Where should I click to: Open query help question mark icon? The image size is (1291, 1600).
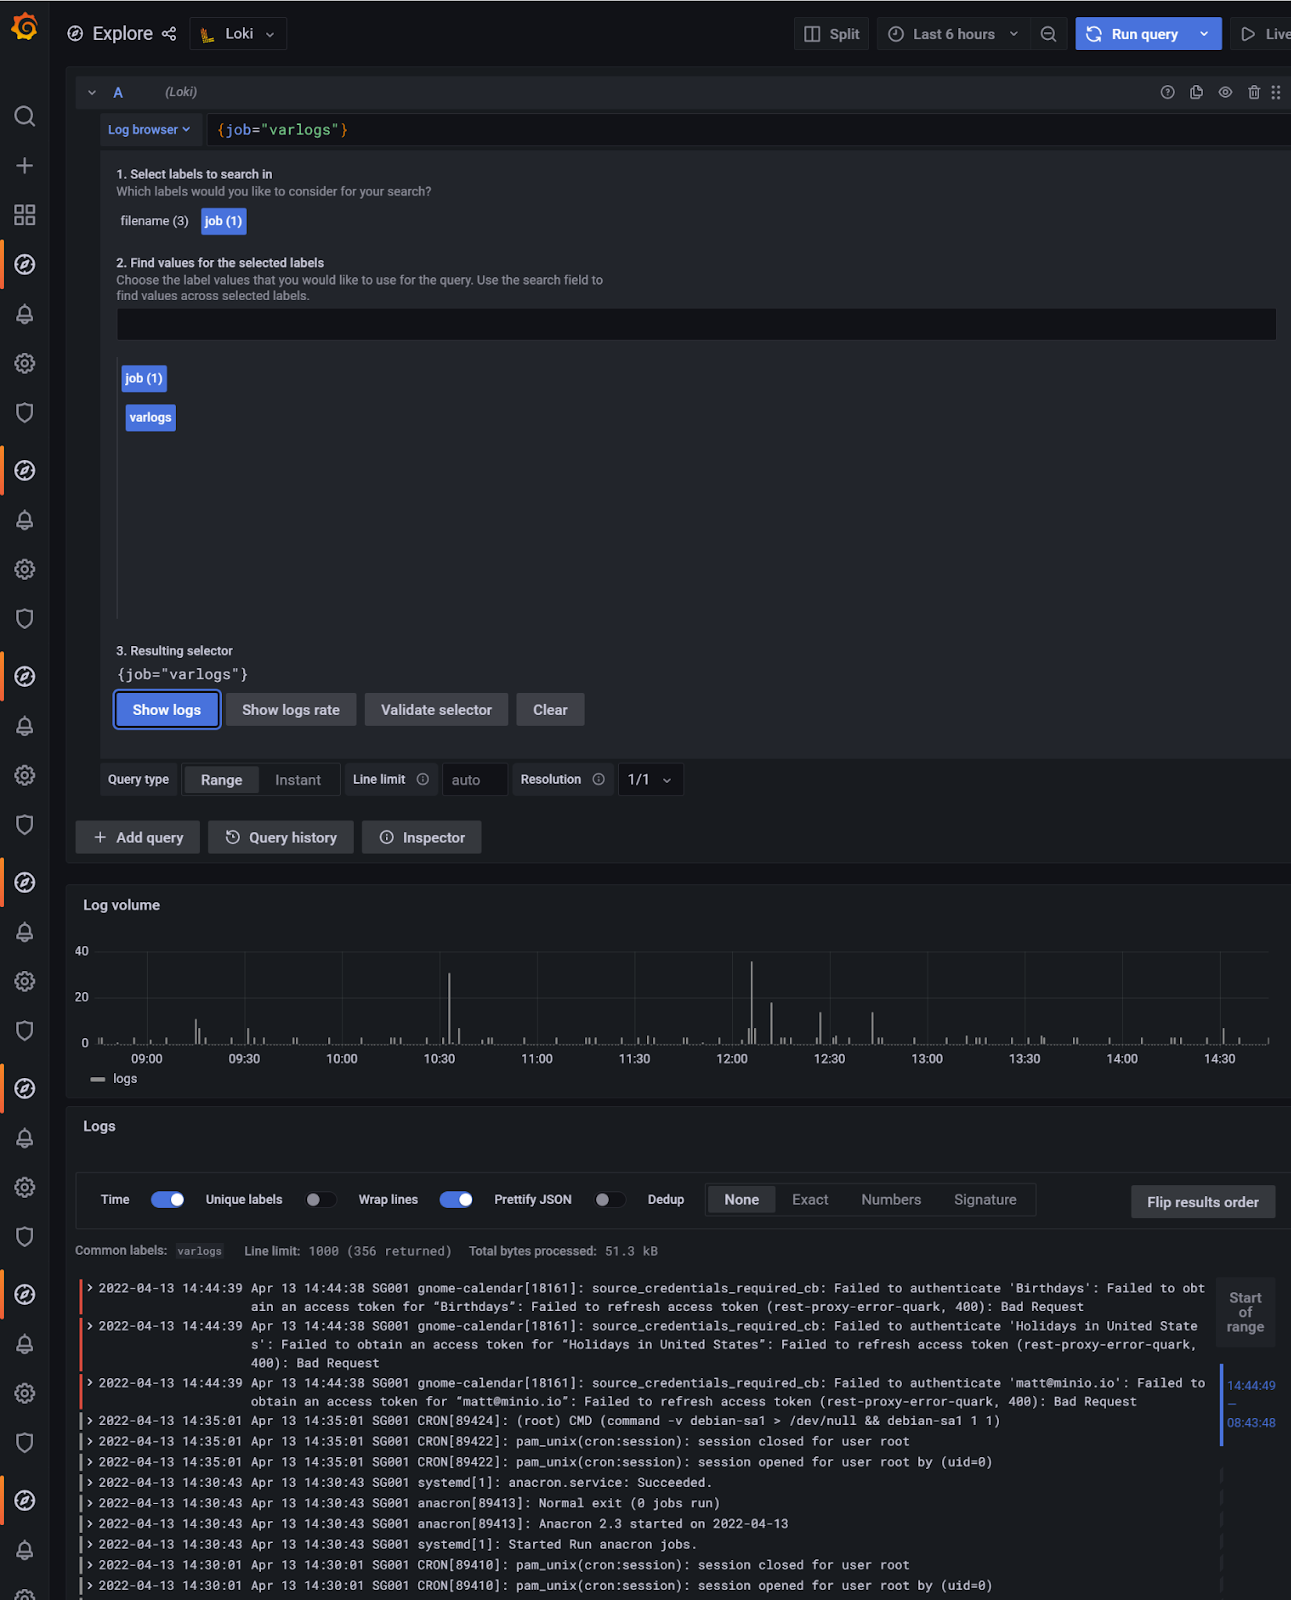pos(1167,92)
